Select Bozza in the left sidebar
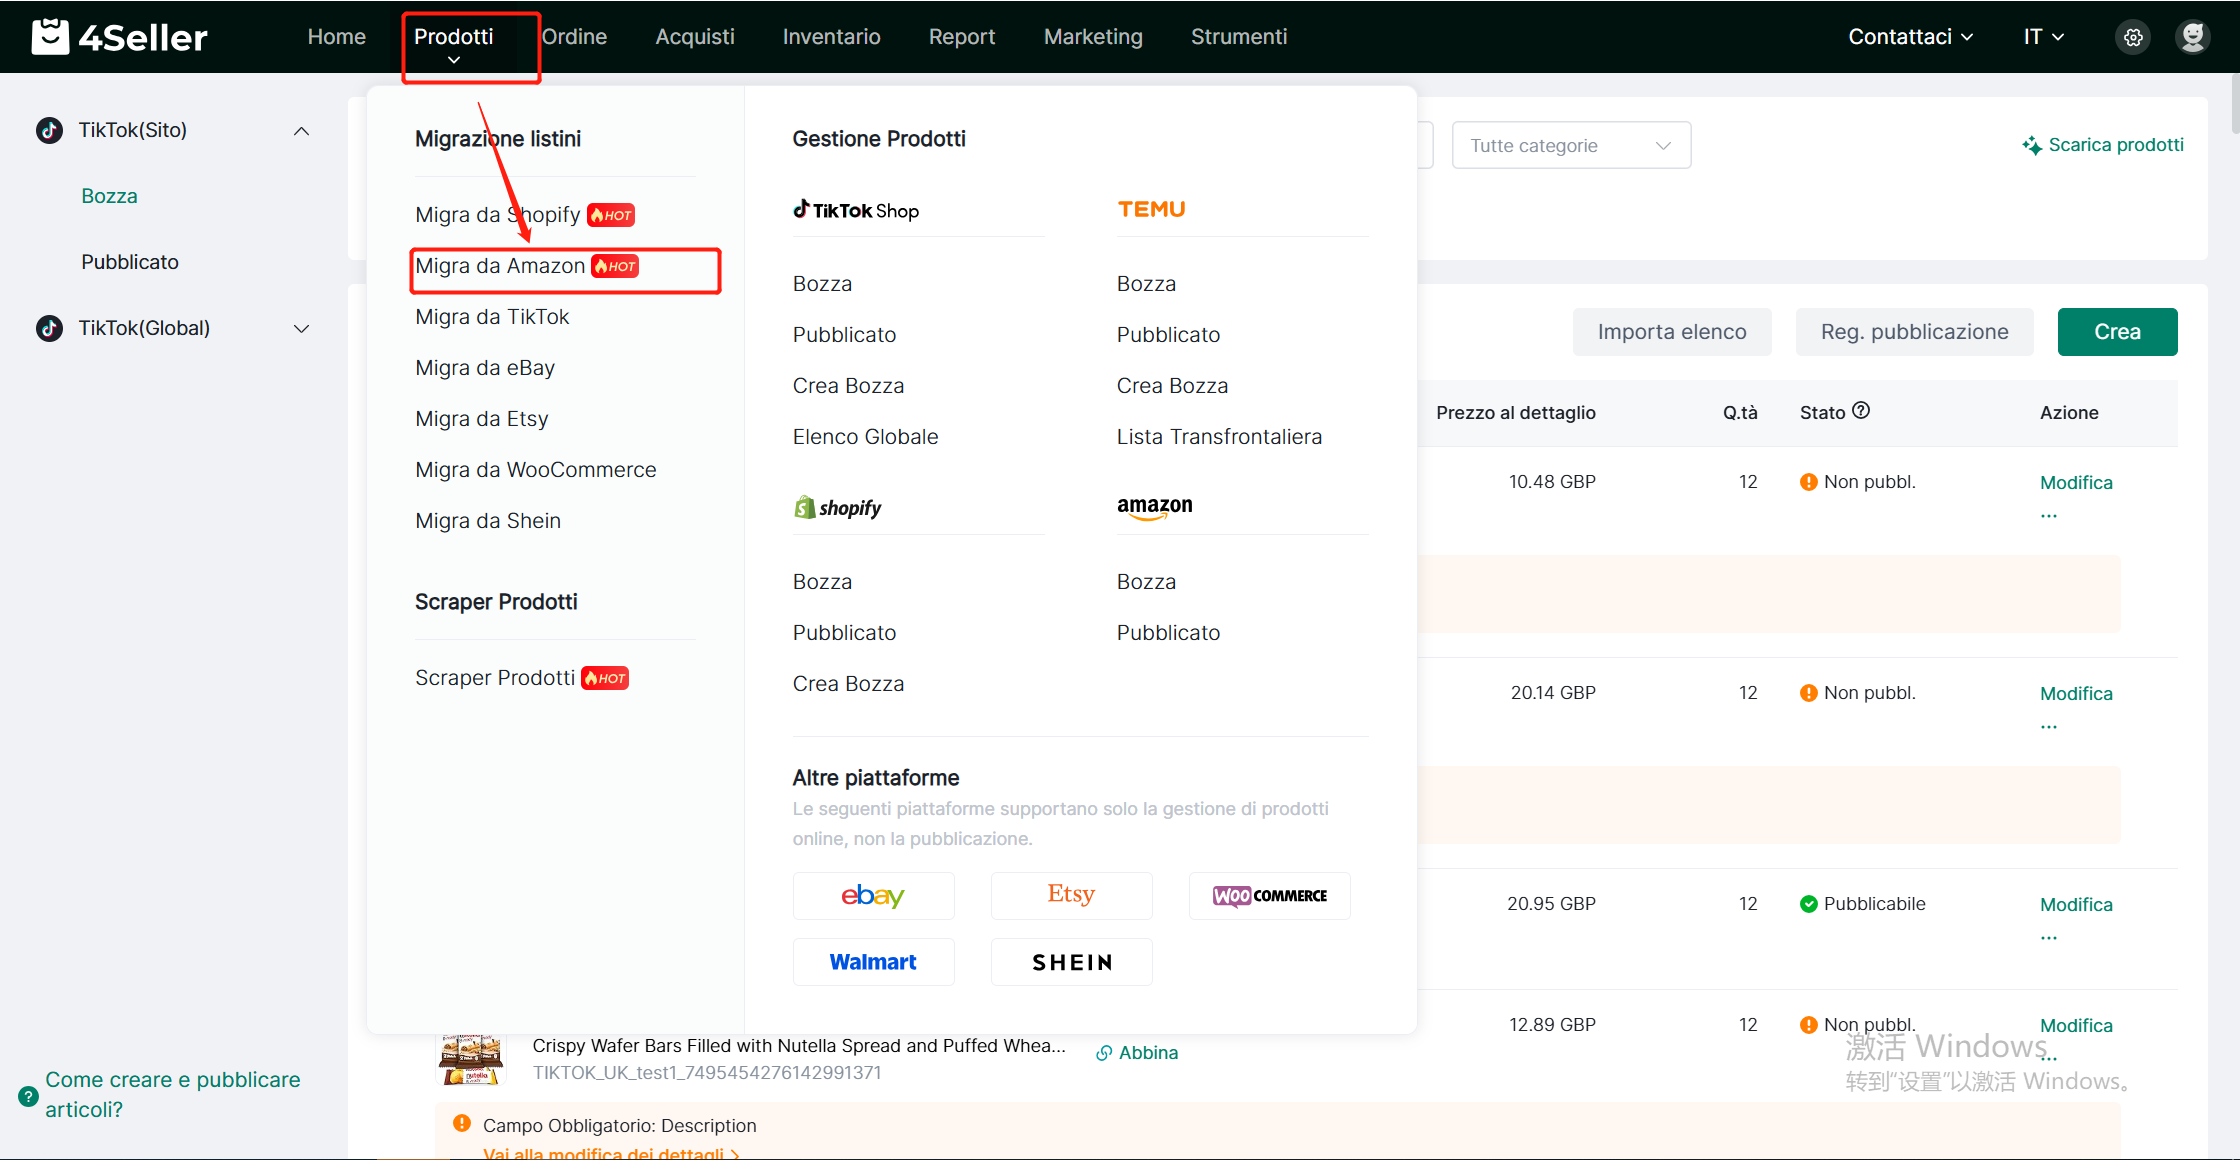The height and width of the screenshot is (1160, 2240). pos(109,196)
